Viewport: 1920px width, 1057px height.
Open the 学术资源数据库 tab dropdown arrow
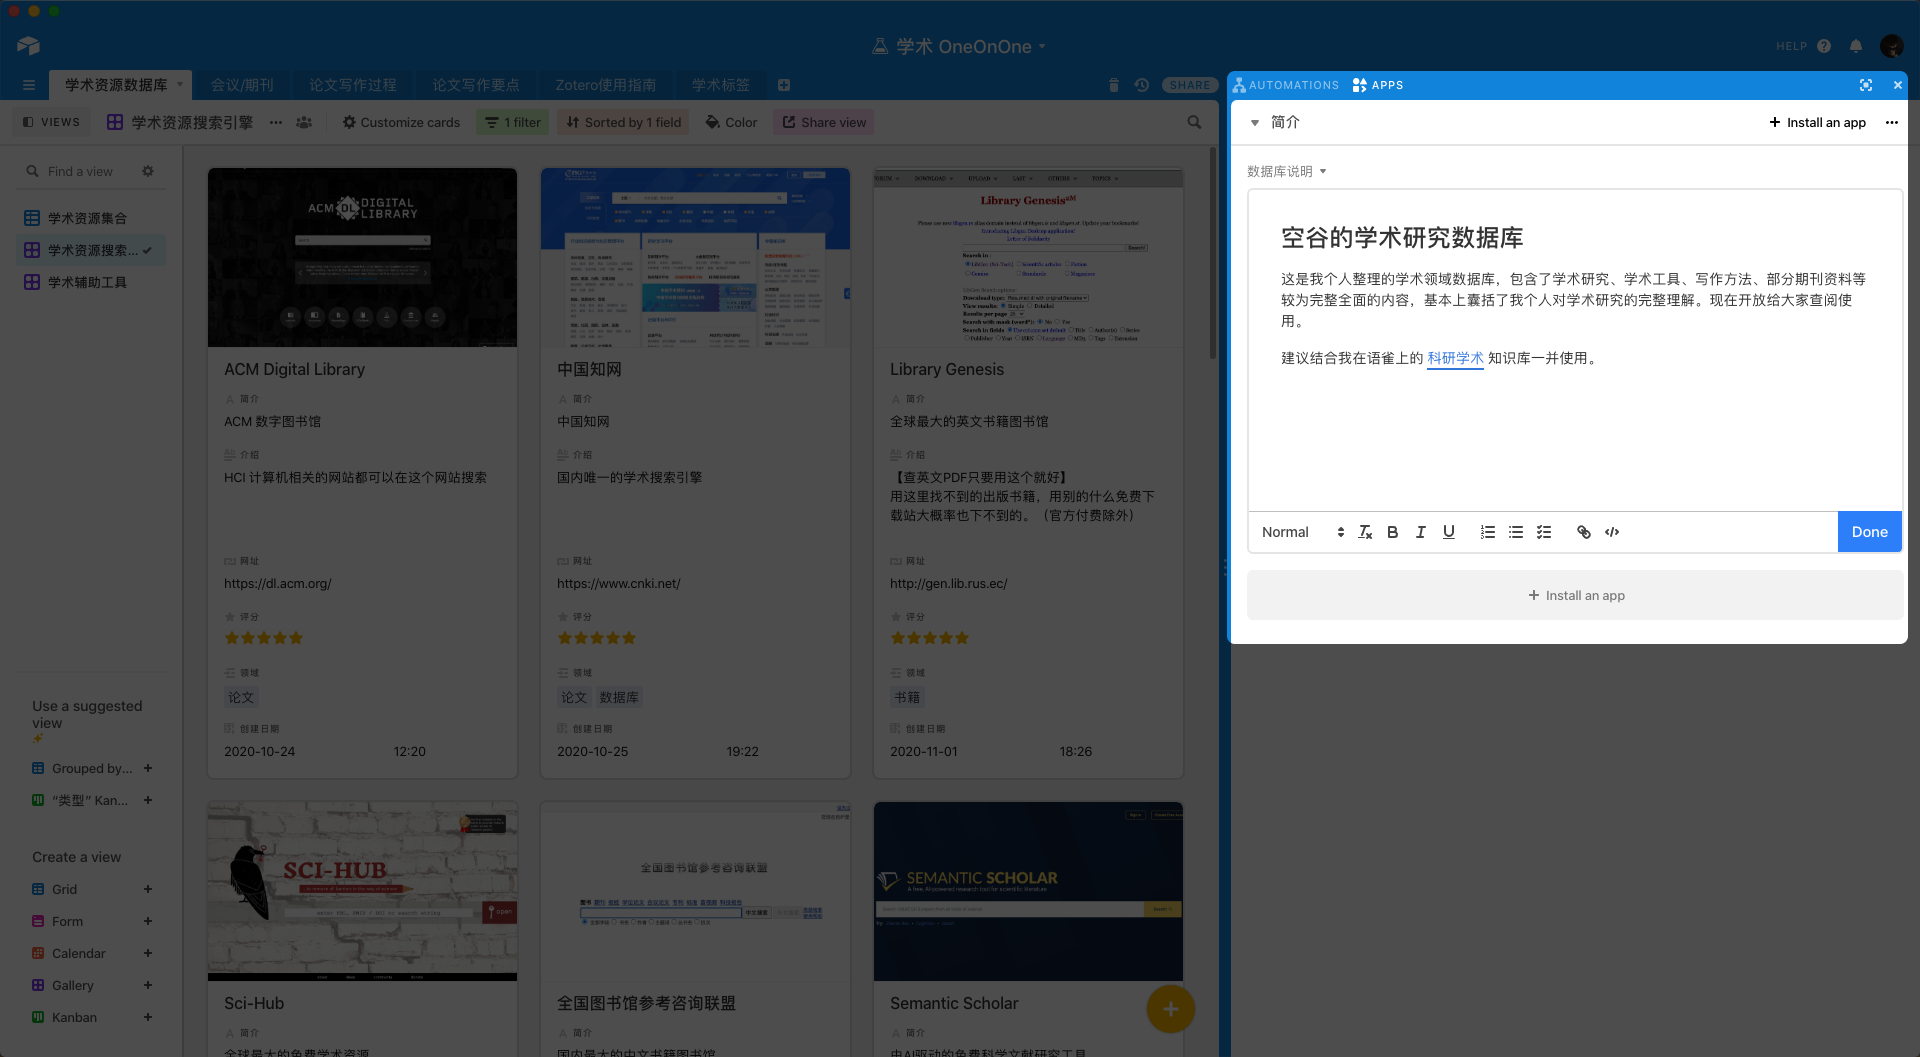[180, 84]
